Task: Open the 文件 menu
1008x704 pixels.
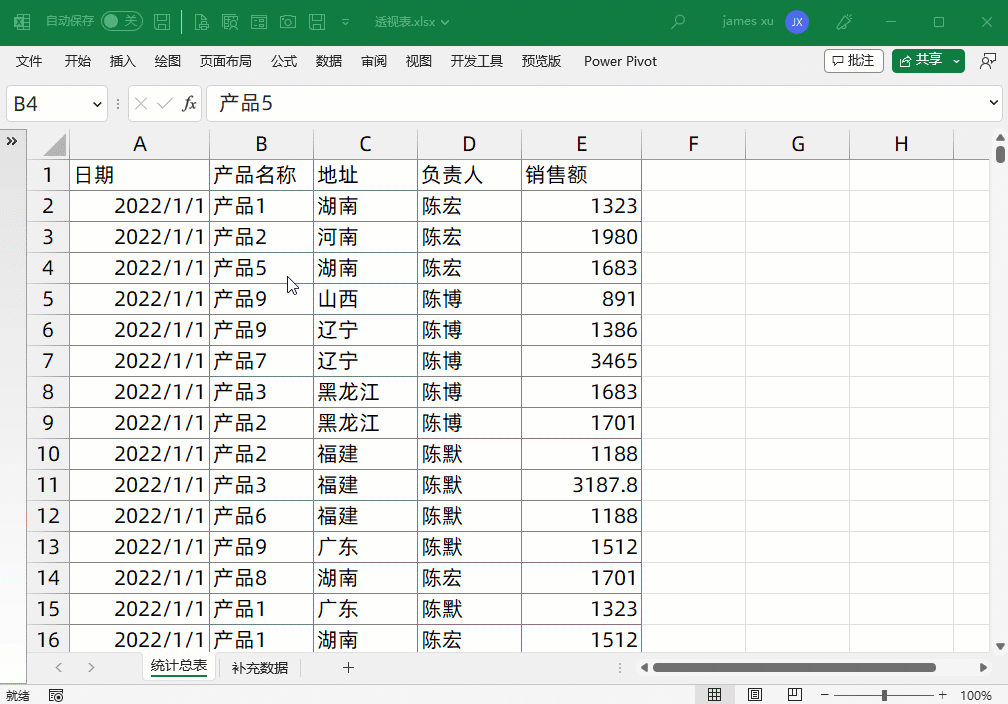Action: [29, 61]
